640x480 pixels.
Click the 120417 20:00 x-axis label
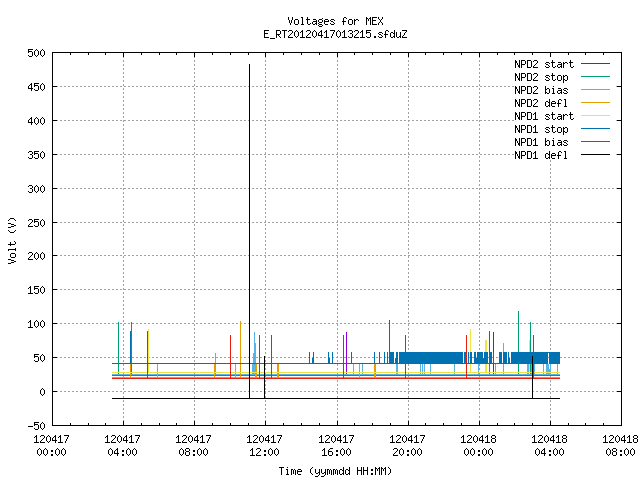[x=407, y=446]
